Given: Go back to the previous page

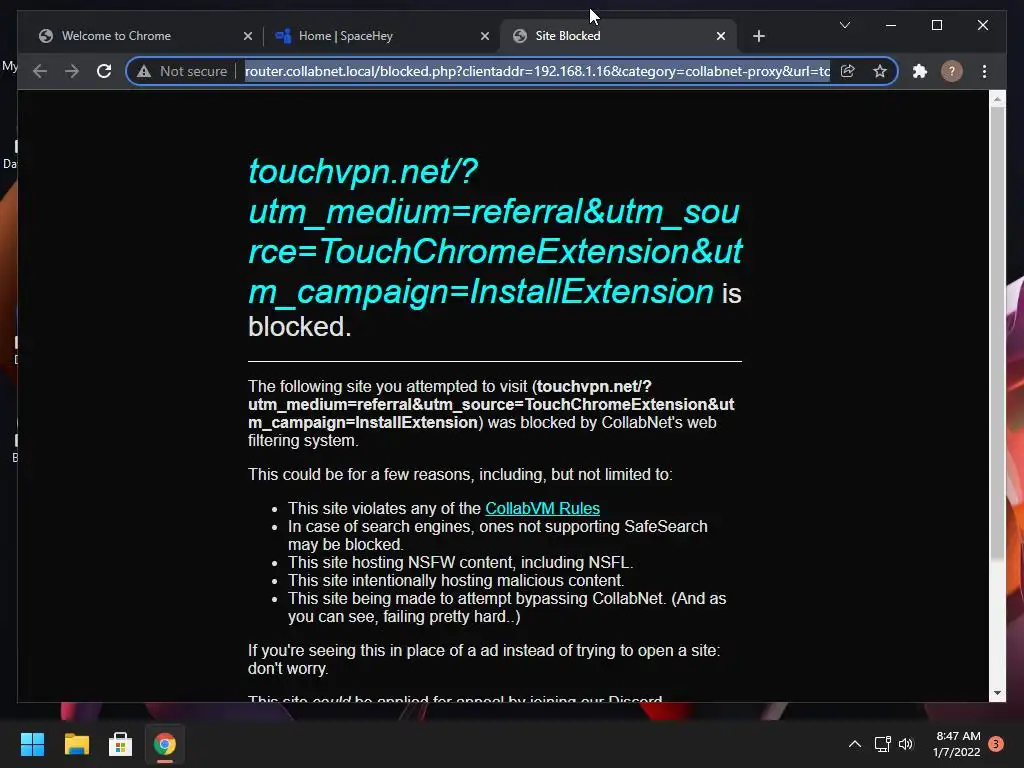Looking at the screenshot, I should [x=40, y=71].
